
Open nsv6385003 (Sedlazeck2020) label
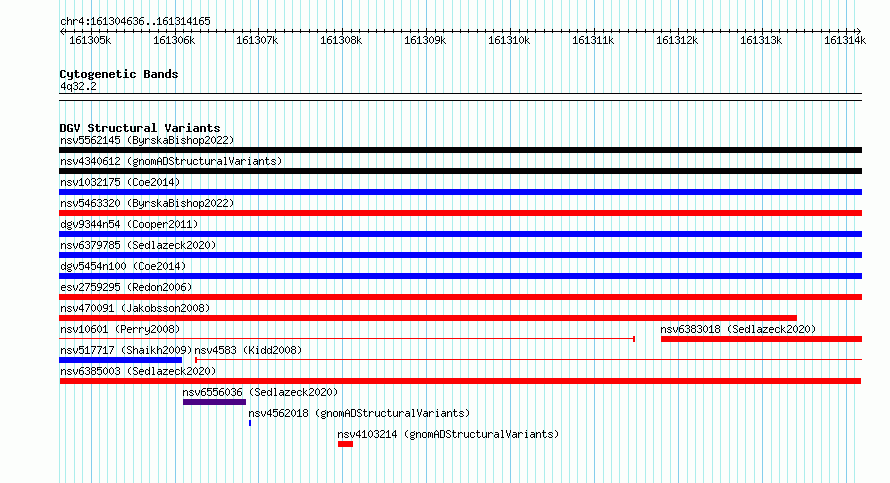pos(138,371)
